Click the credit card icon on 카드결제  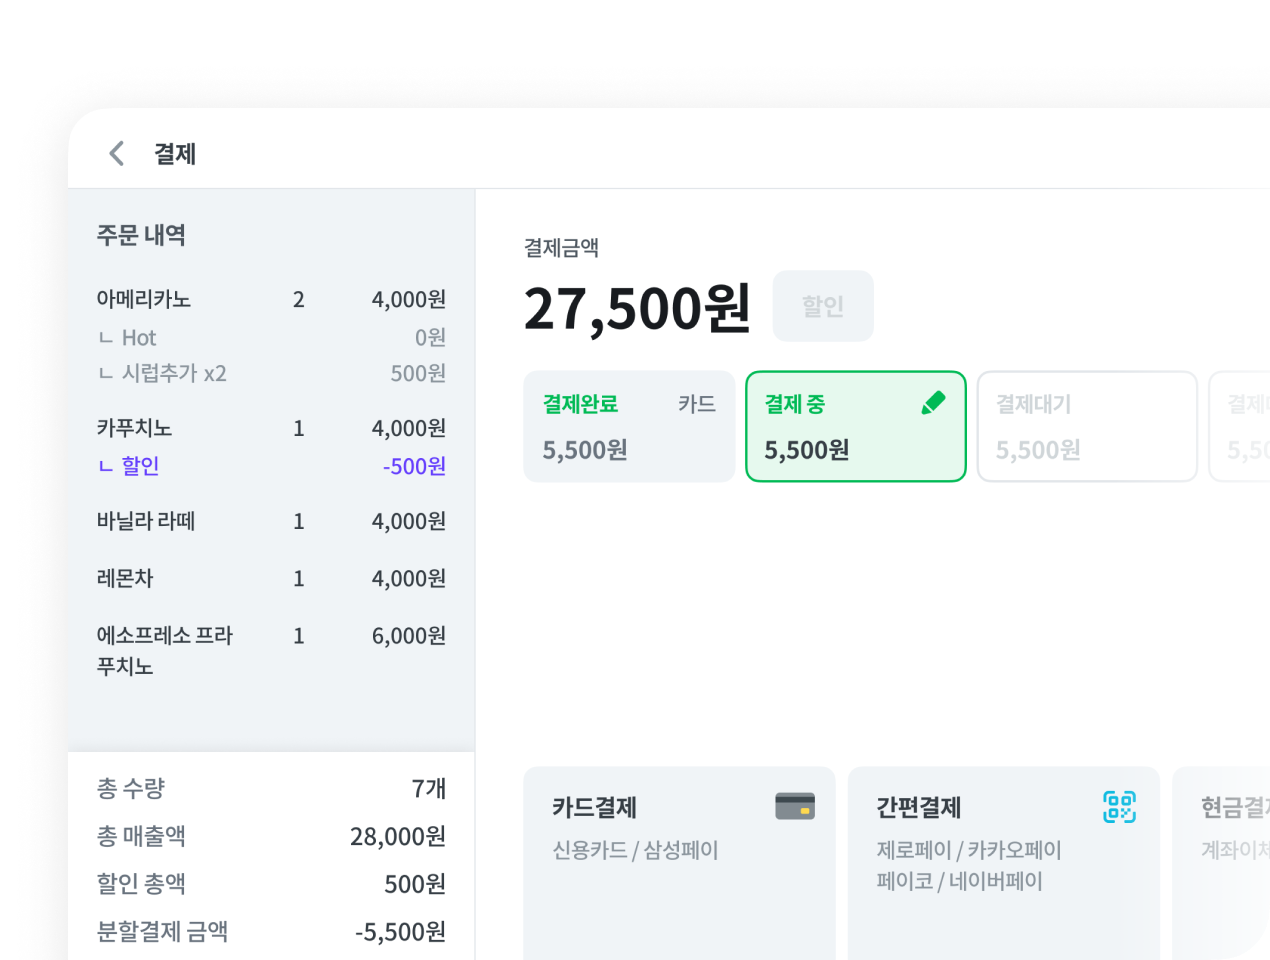pos(795,806)
